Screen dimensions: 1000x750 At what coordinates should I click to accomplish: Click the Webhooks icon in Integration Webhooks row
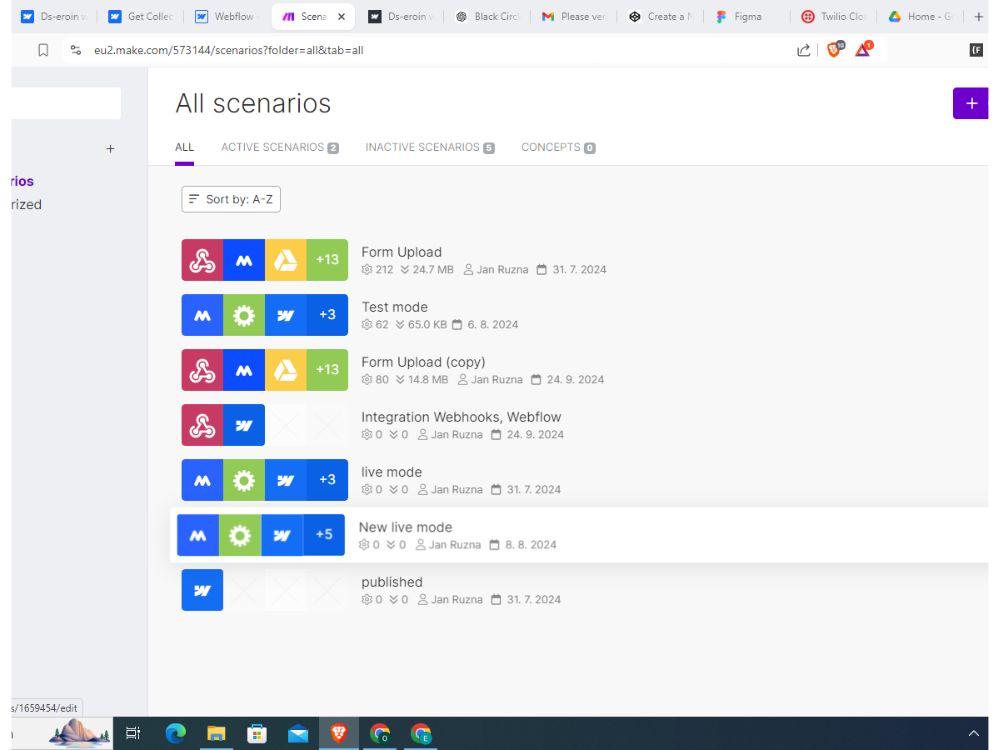tap(202, 425)
